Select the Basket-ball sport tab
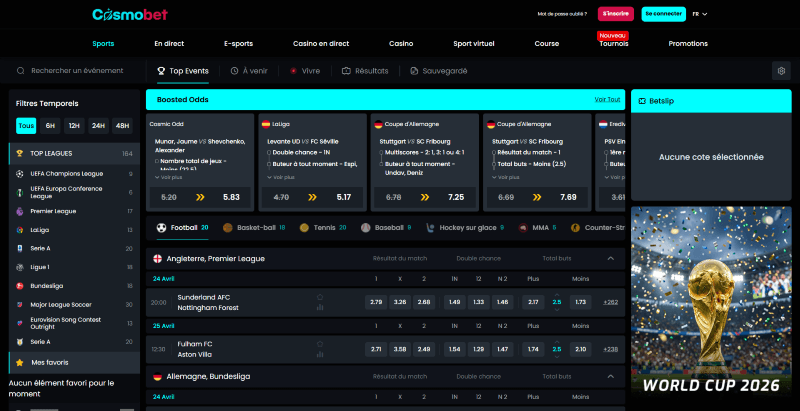Image resolution: width=800 pixels, height=411 pixels. 254,228
